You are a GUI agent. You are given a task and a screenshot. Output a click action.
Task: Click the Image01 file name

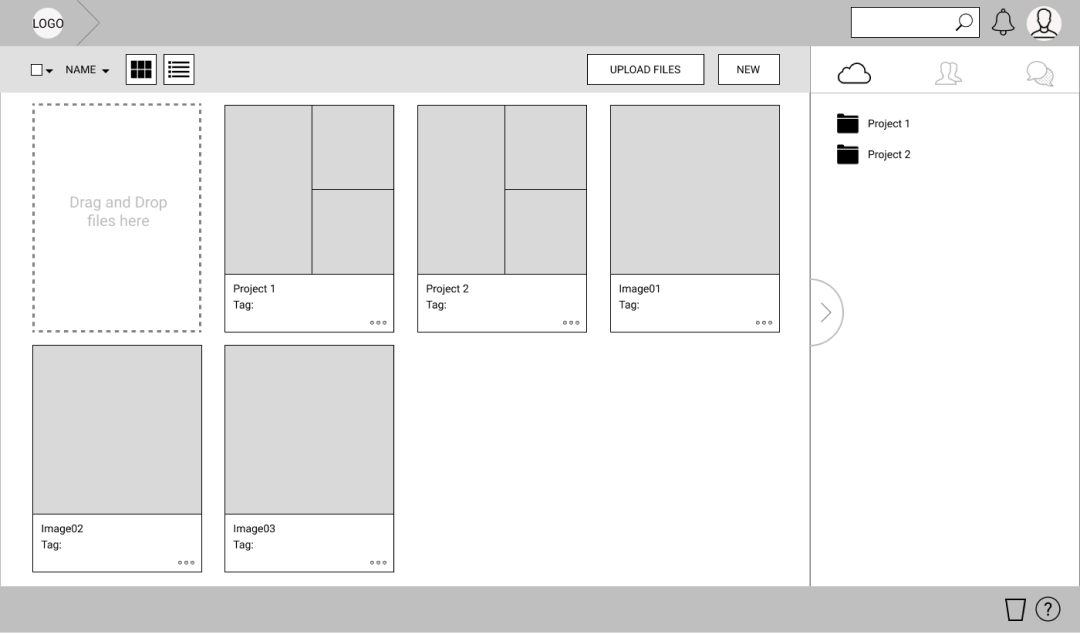(639, 289)
